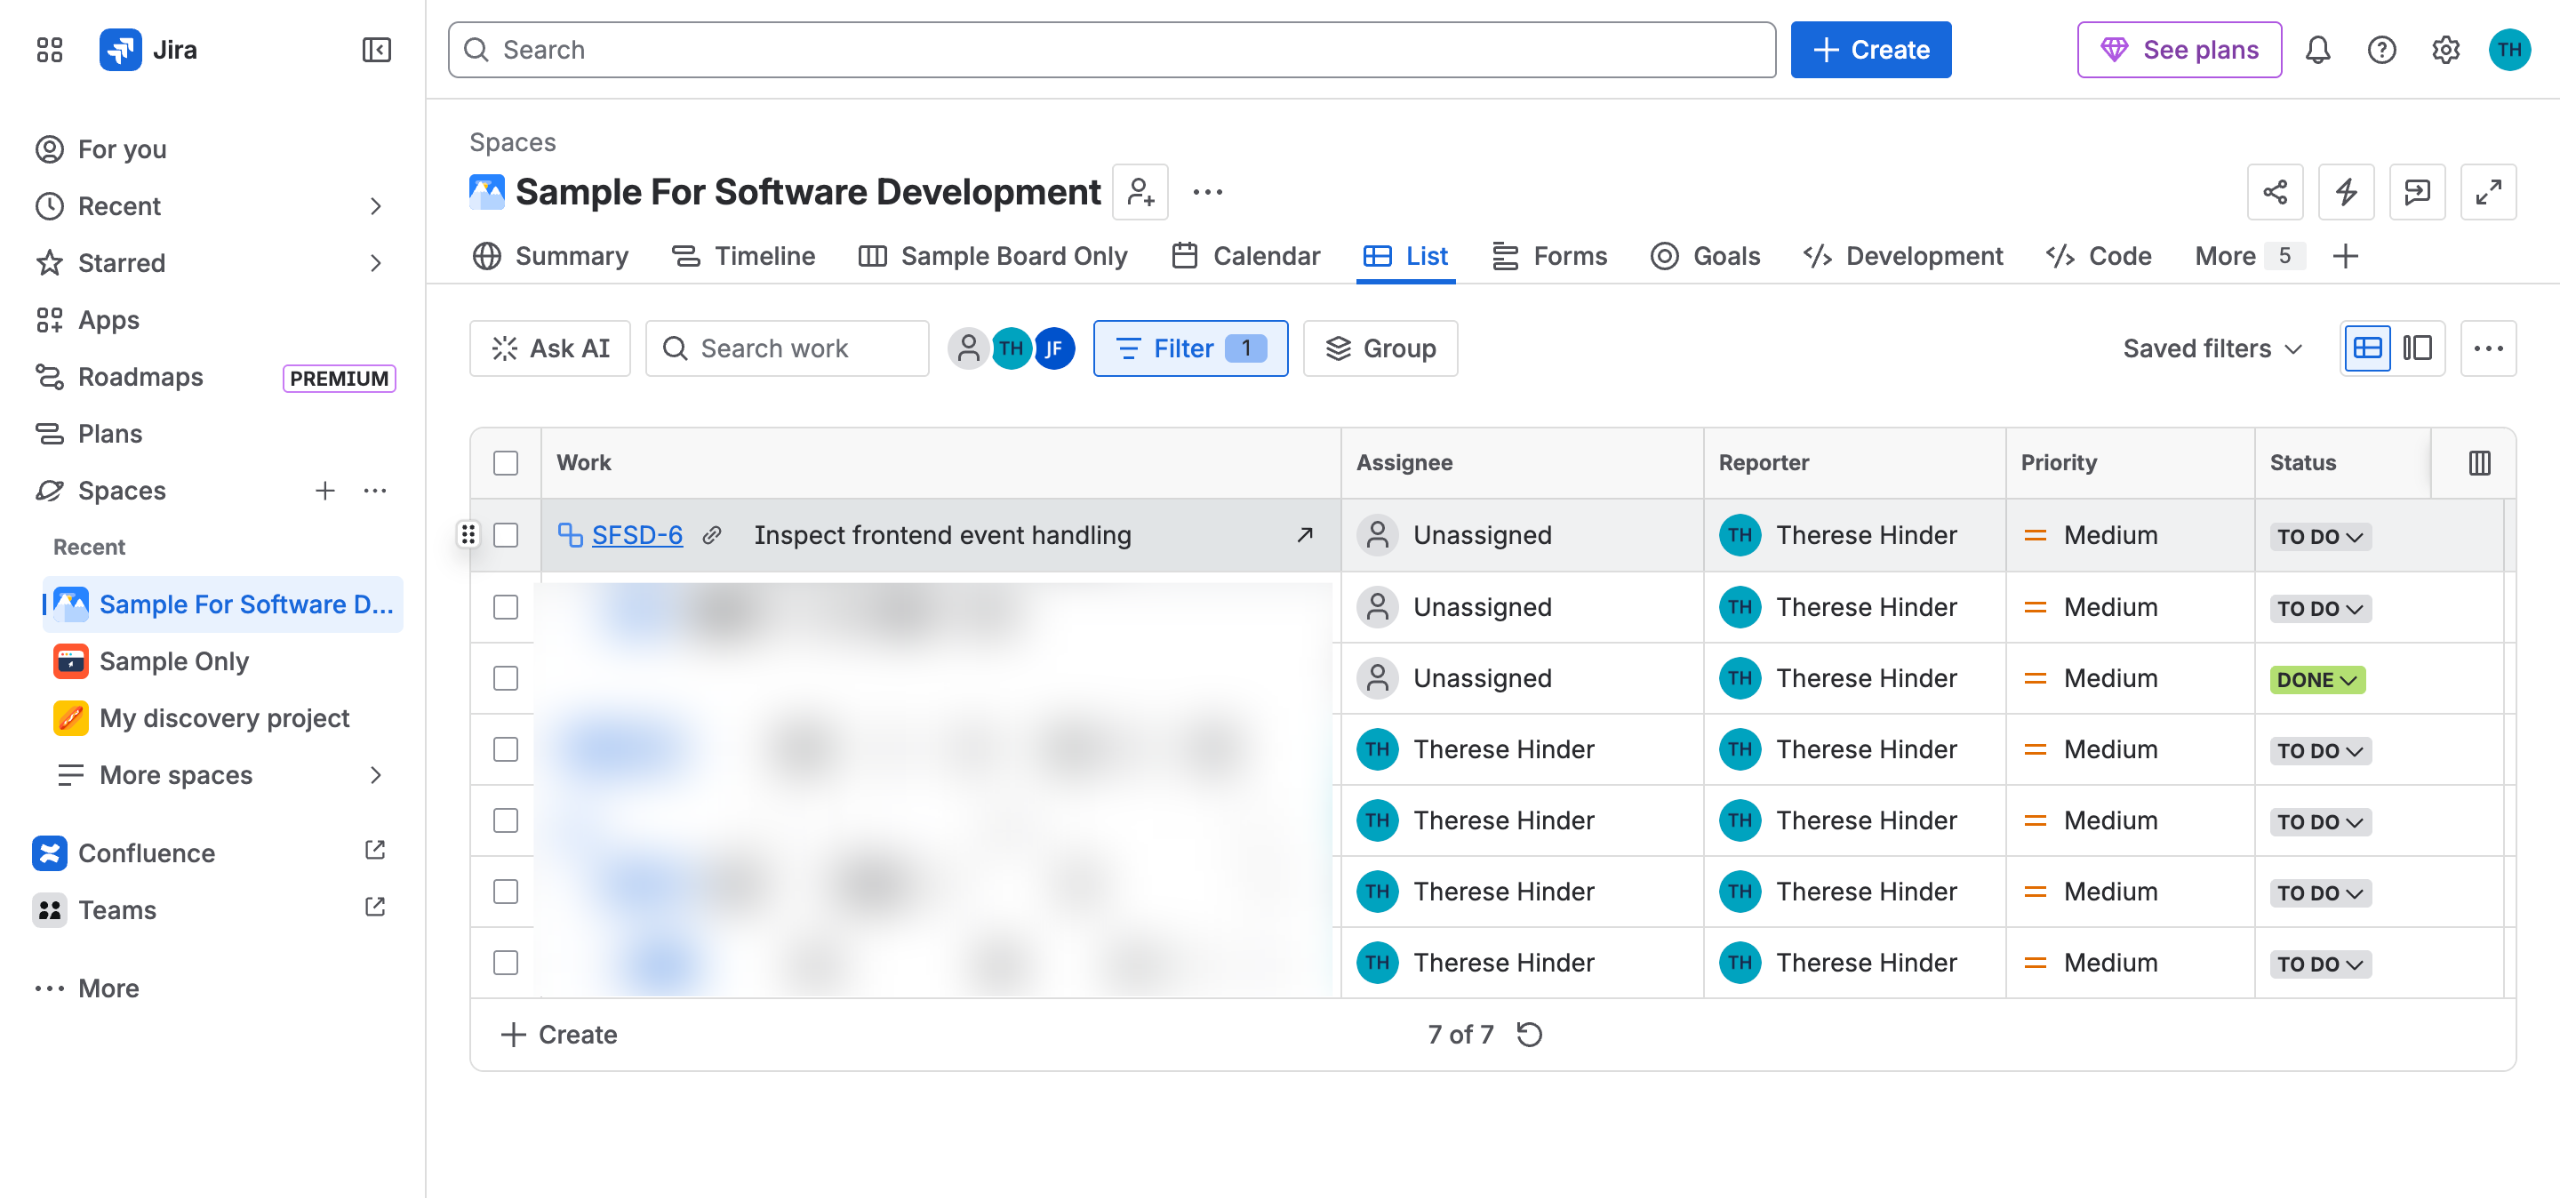Tick the select-all checkbox in Work header

(506, 463)
